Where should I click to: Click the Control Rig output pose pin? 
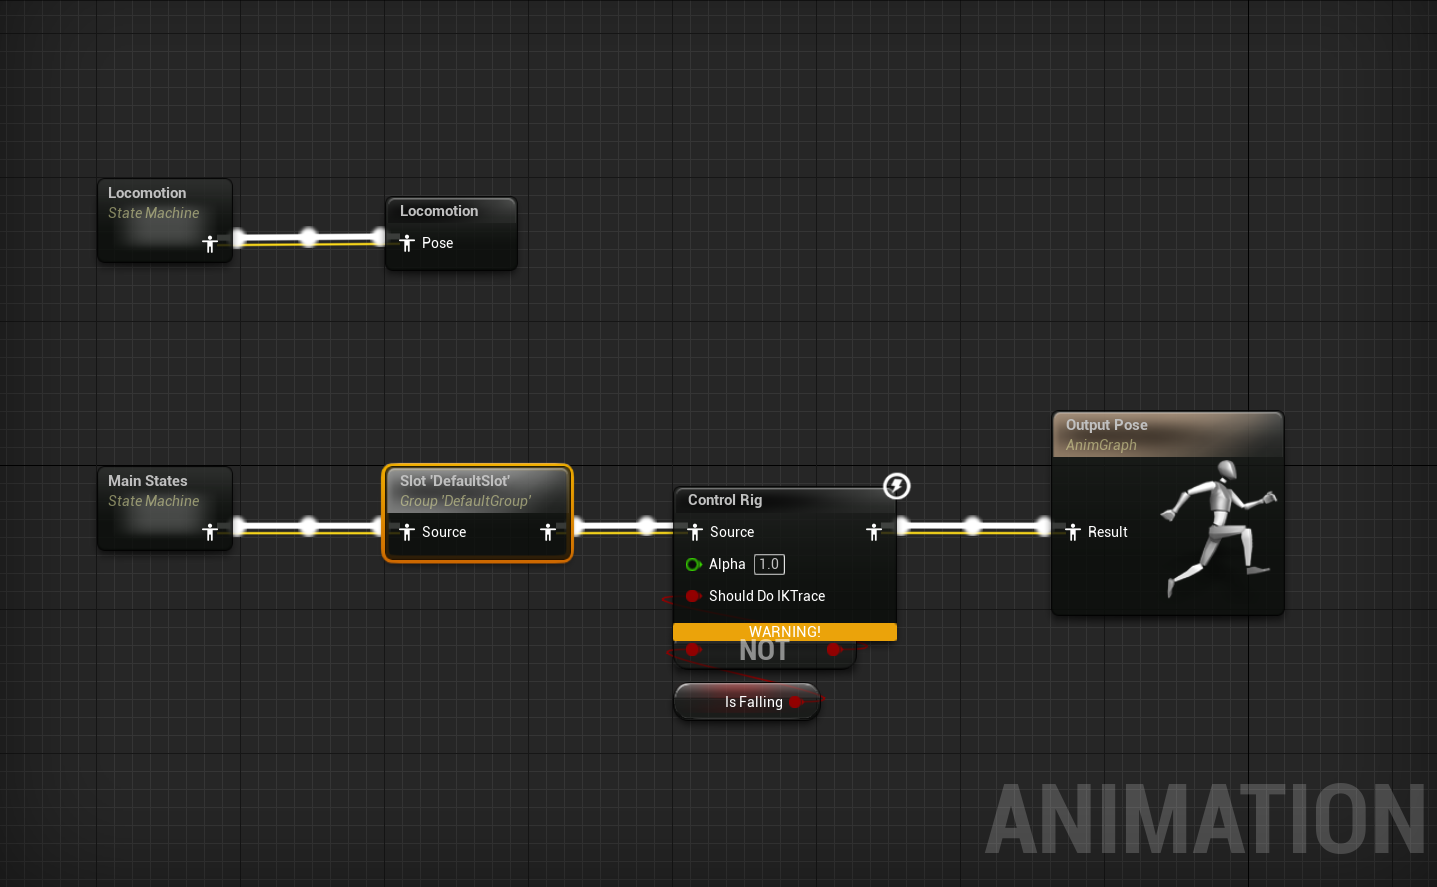tap(874, 532)
